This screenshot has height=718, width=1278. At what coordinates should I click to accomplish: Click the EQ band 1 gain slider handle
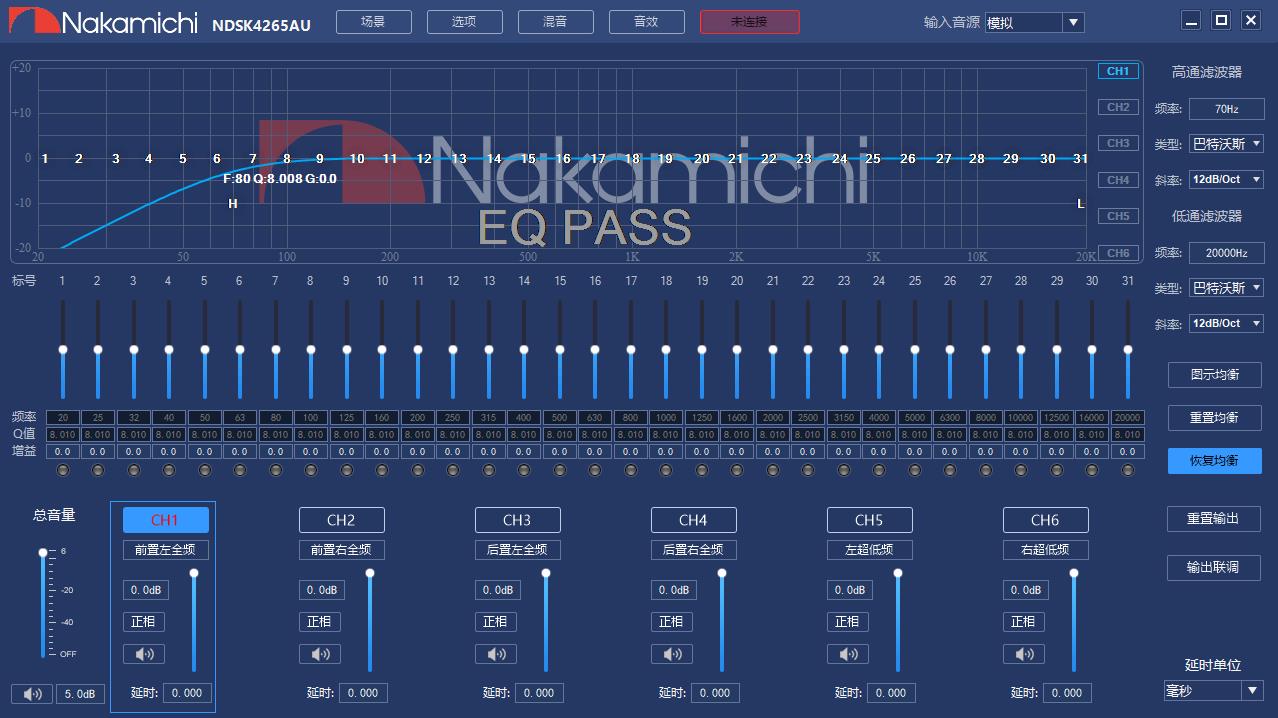tap(62, 350)
